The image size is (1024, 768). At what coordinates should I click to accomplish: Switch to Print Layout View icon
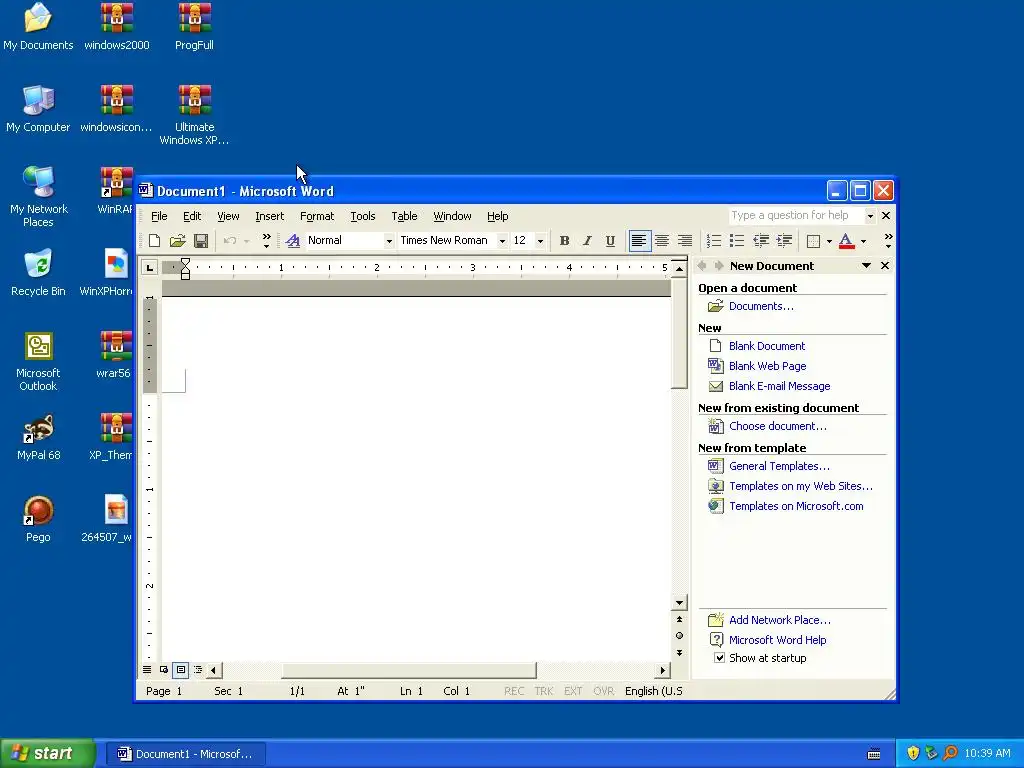point(181,669)
